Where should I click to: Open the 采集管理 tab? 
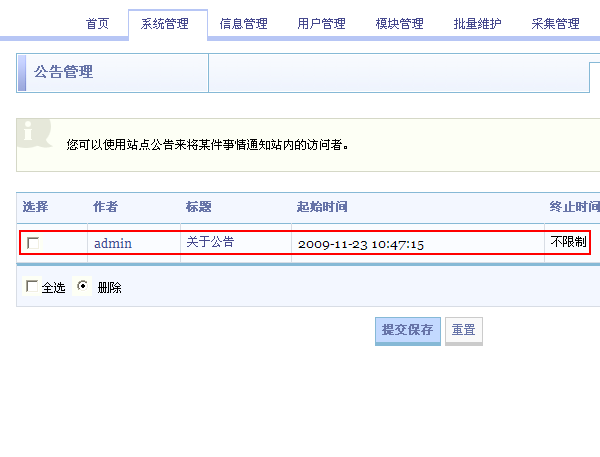(556, 24)
